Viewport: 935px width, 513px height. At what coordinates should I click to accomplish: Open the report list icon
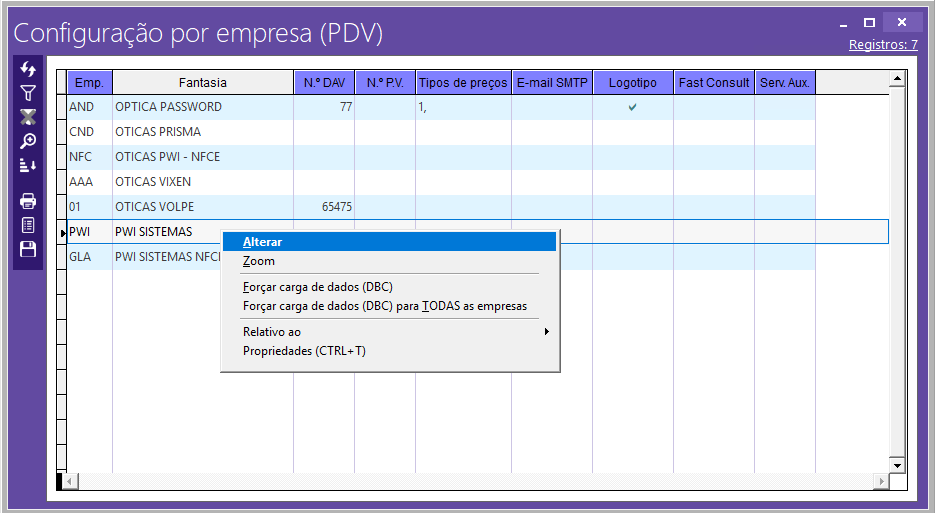28,225
